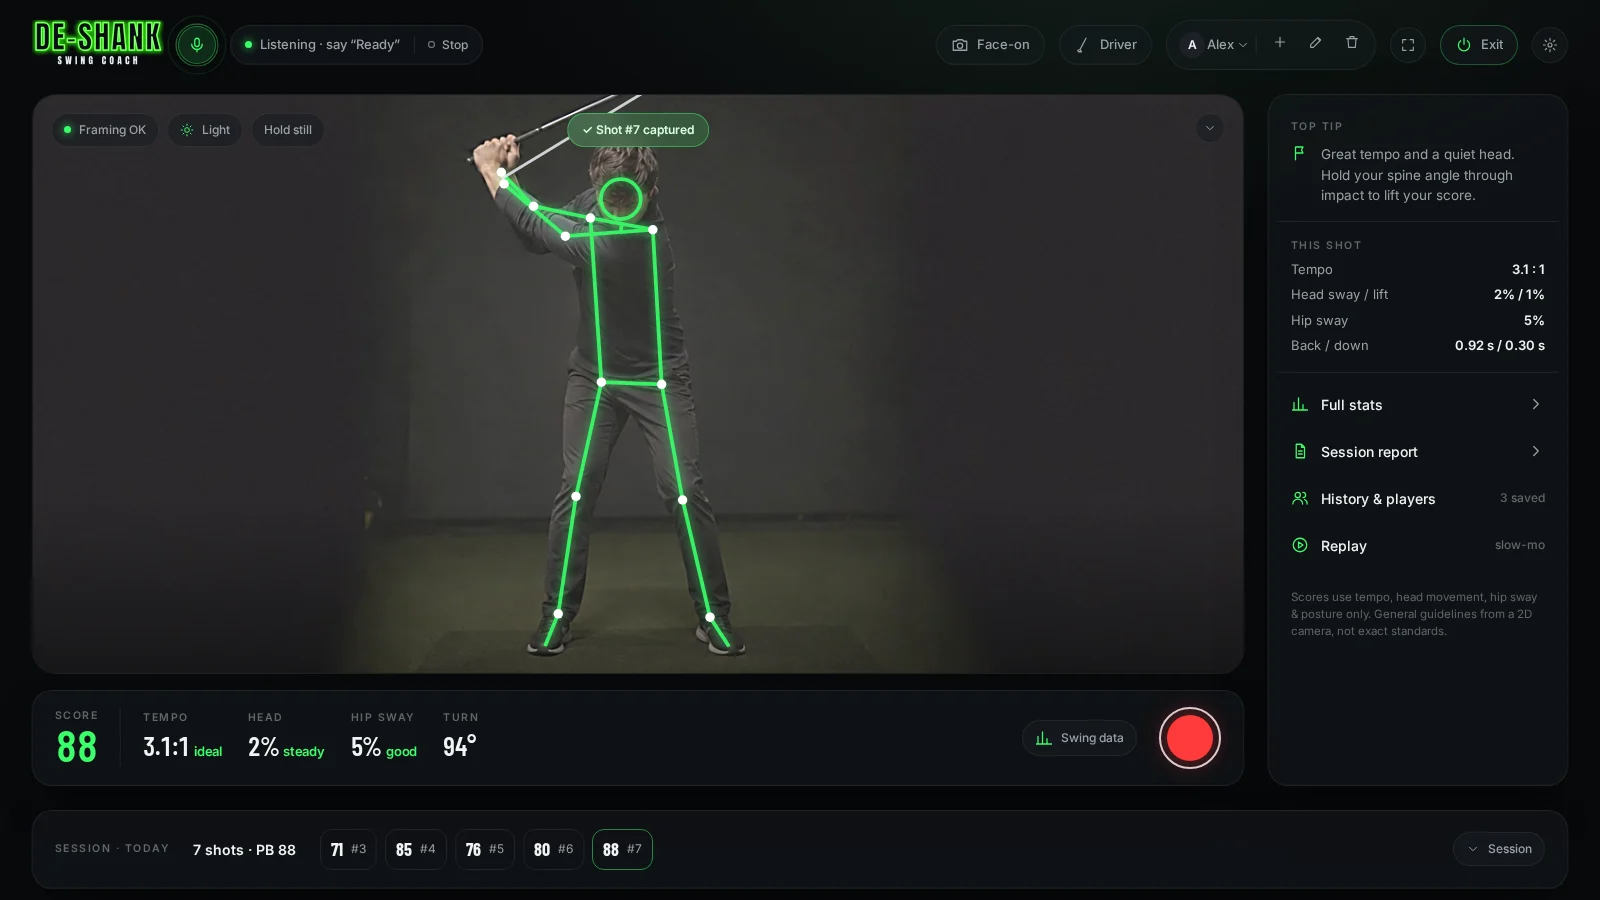Change club from Driver
The height and width of the screenshot is (900, 1600).
click(x=1105, y=45)
